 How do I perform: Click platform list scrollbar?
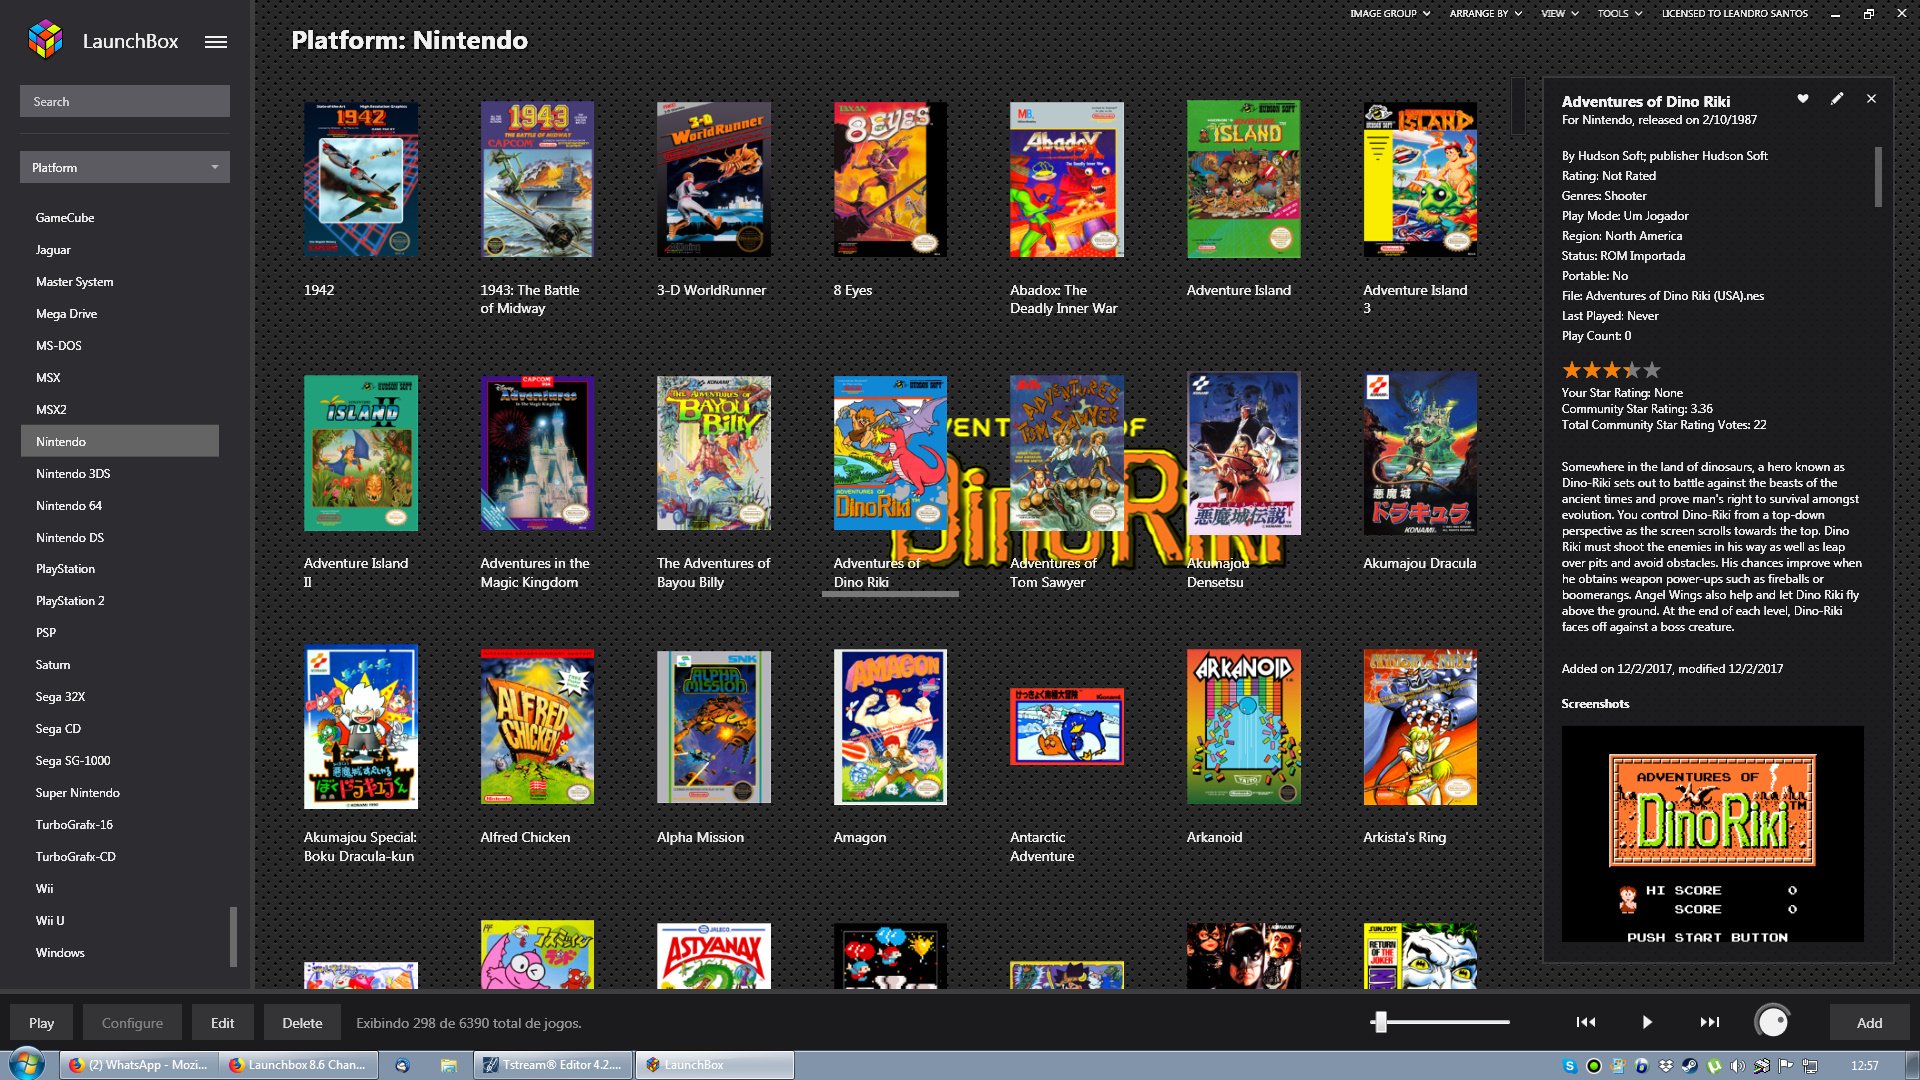(x=233, y=937)
